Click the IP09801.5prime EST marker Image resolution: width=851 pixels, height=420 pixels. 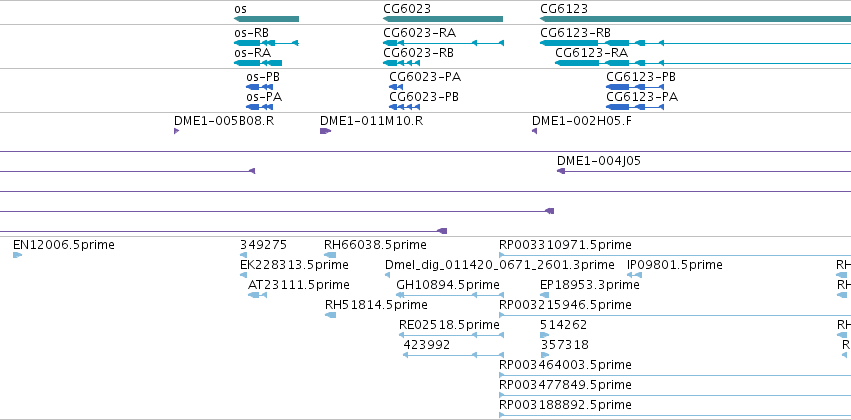click(x=634, y=275)
